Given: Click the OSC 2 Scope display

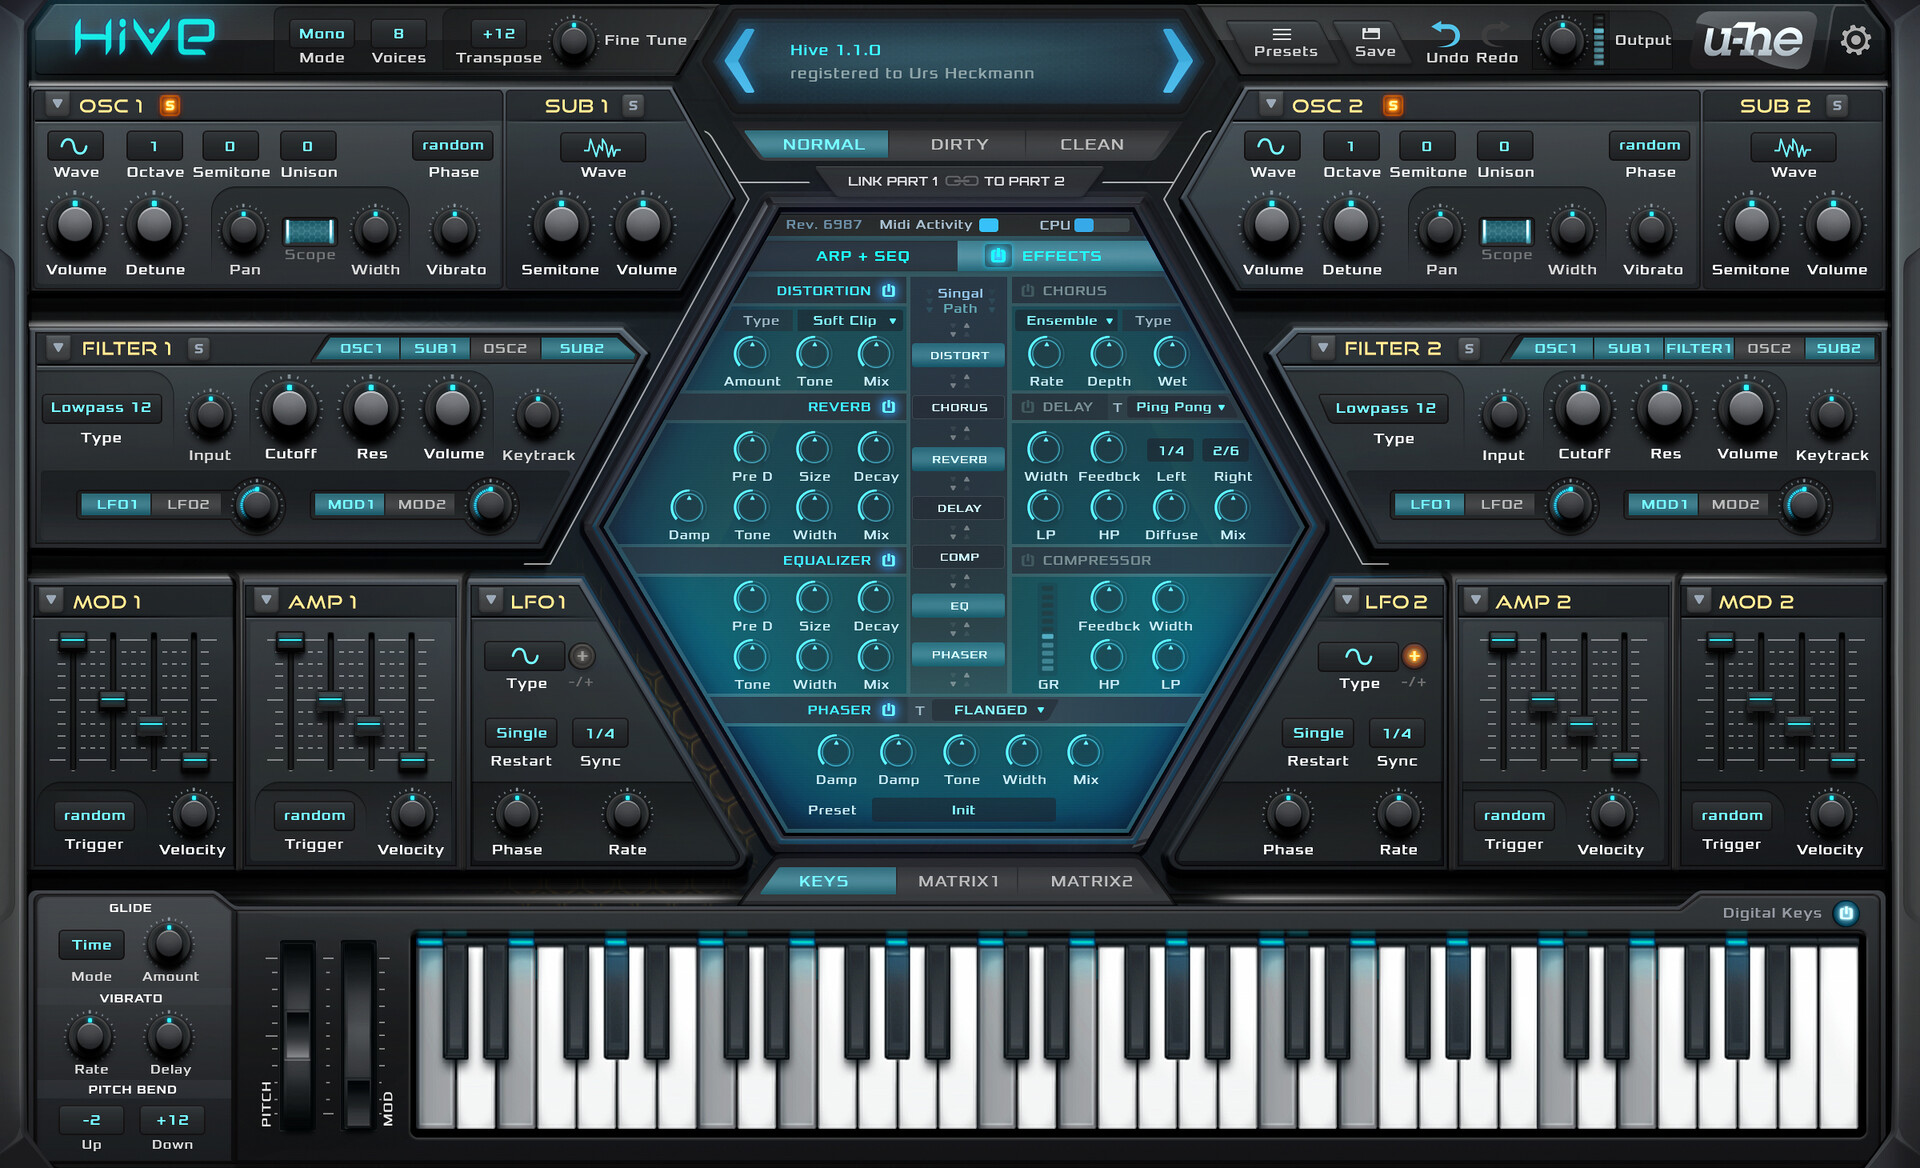Looking at the screenshot, I should [x=1506, y=231].
